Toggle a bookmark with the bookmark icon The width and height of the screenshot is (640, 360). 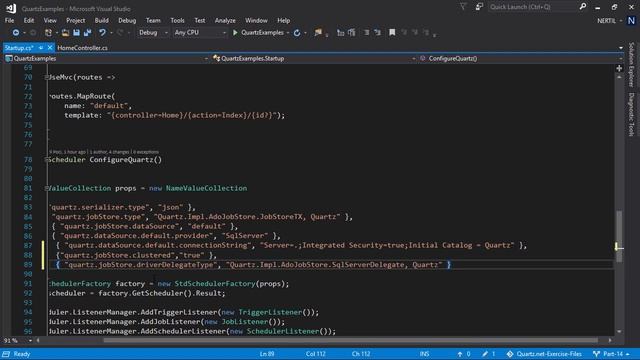[392, 33]
